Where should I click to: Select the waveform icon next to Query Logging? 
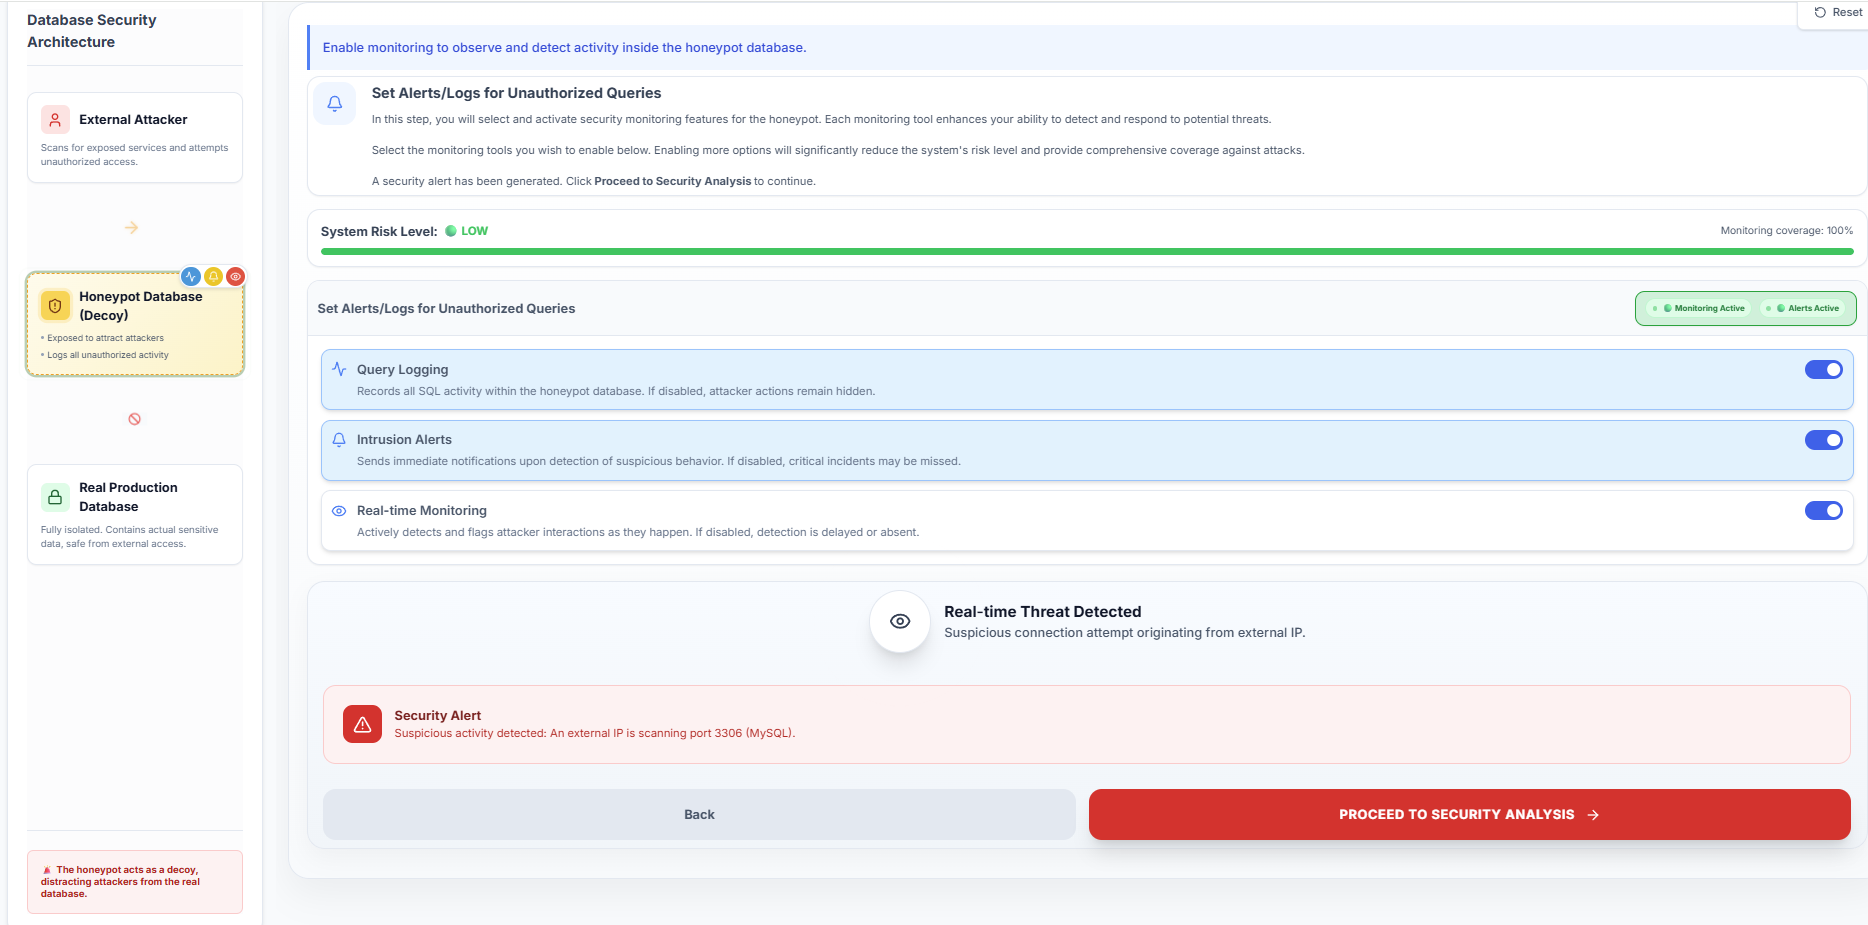339,369
